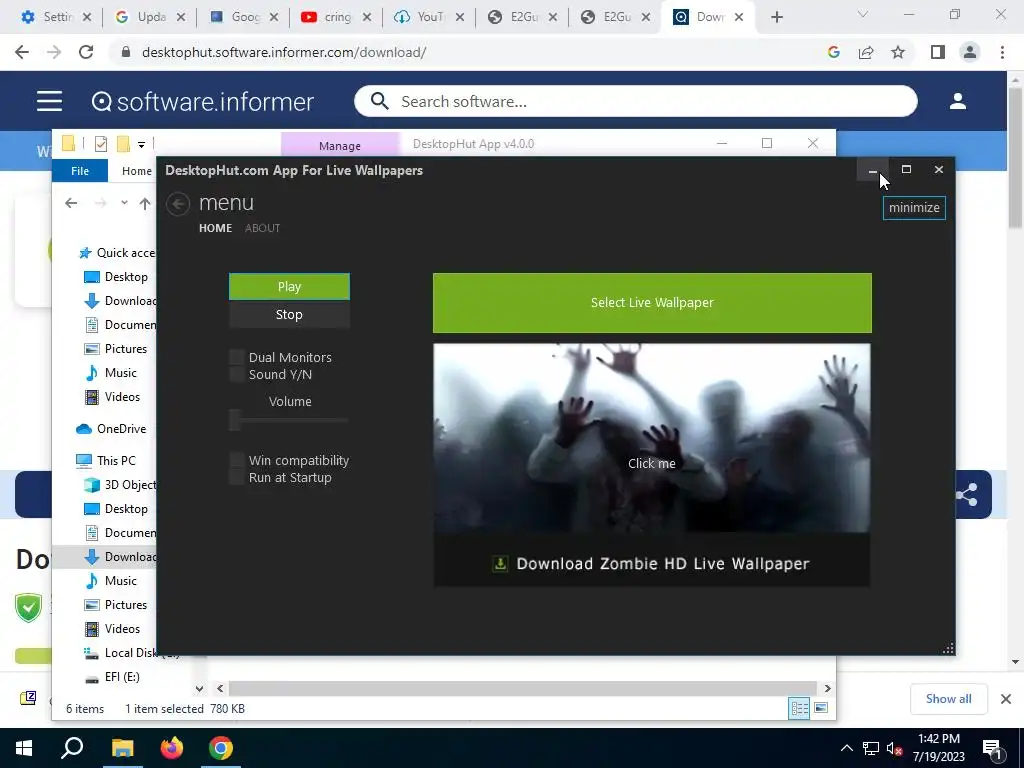Click Google icon in address bar

833,52
